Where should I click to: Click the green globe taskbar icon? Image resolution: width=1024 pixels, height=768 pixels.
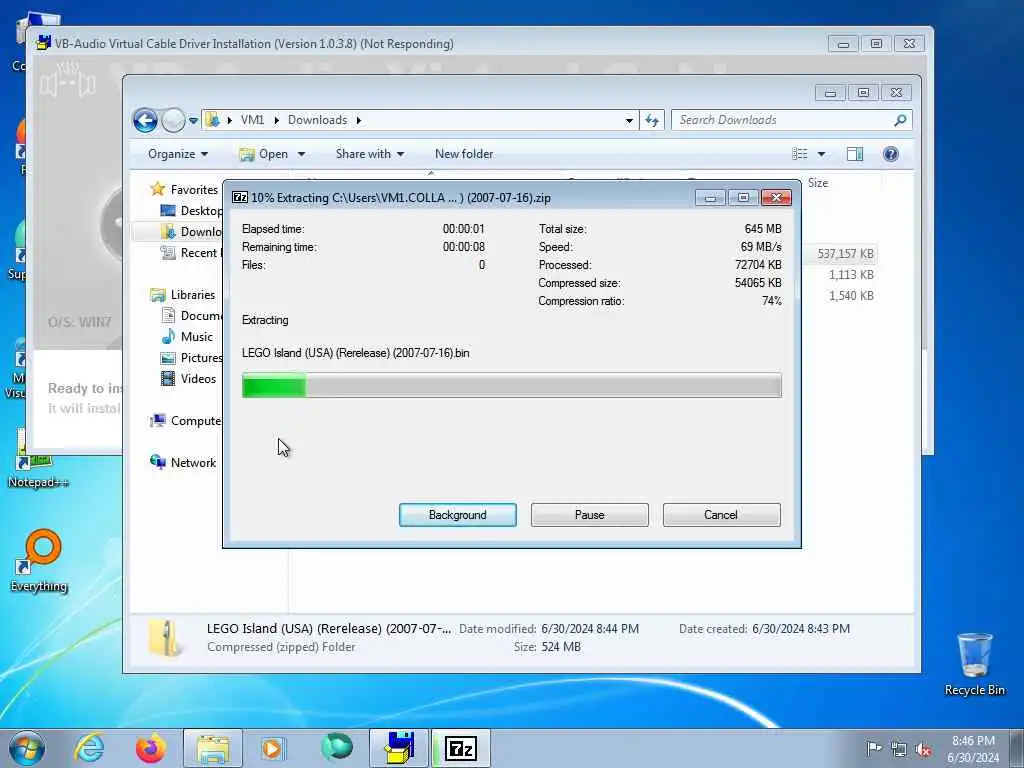(x=336, y=748)
